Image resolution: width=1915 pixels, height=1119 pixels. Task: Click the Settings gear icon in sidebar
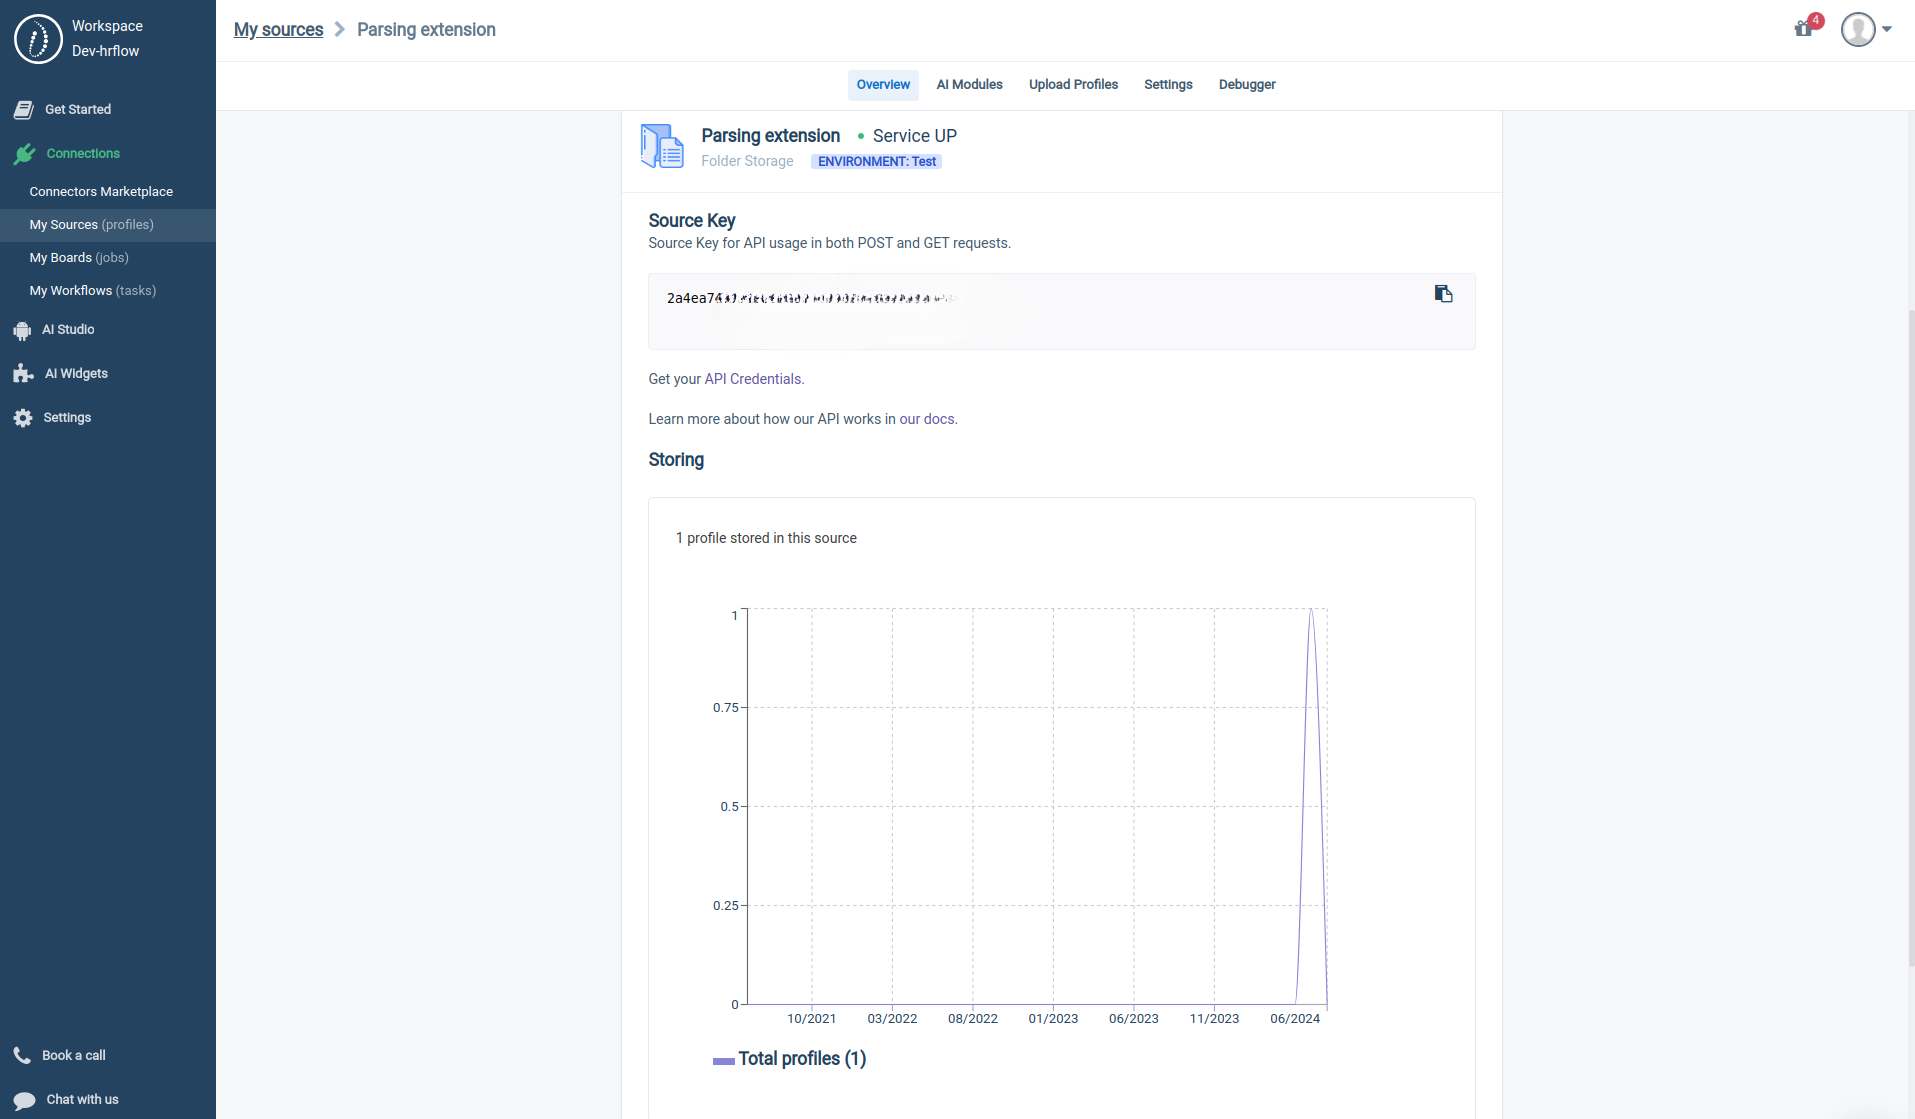[x=22, y=417]
